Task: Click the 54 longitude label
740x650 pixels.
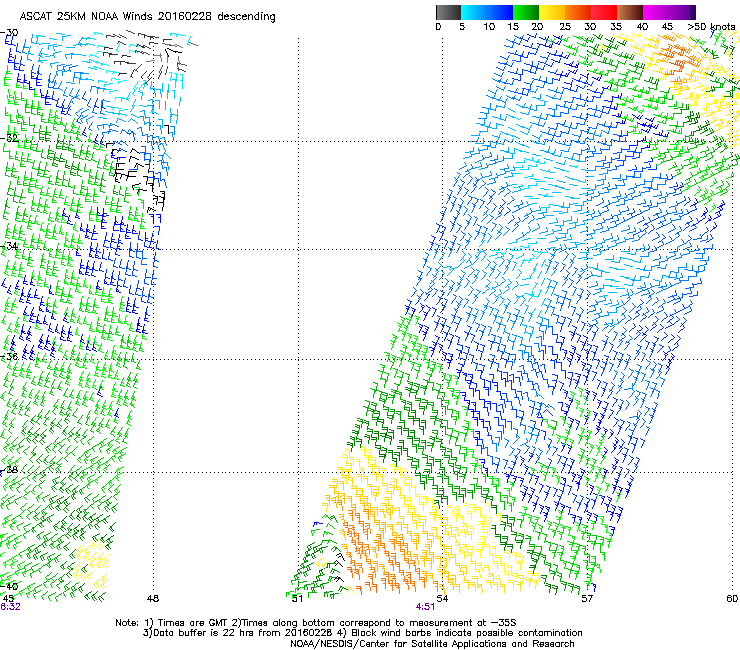Action: [442, 599]
